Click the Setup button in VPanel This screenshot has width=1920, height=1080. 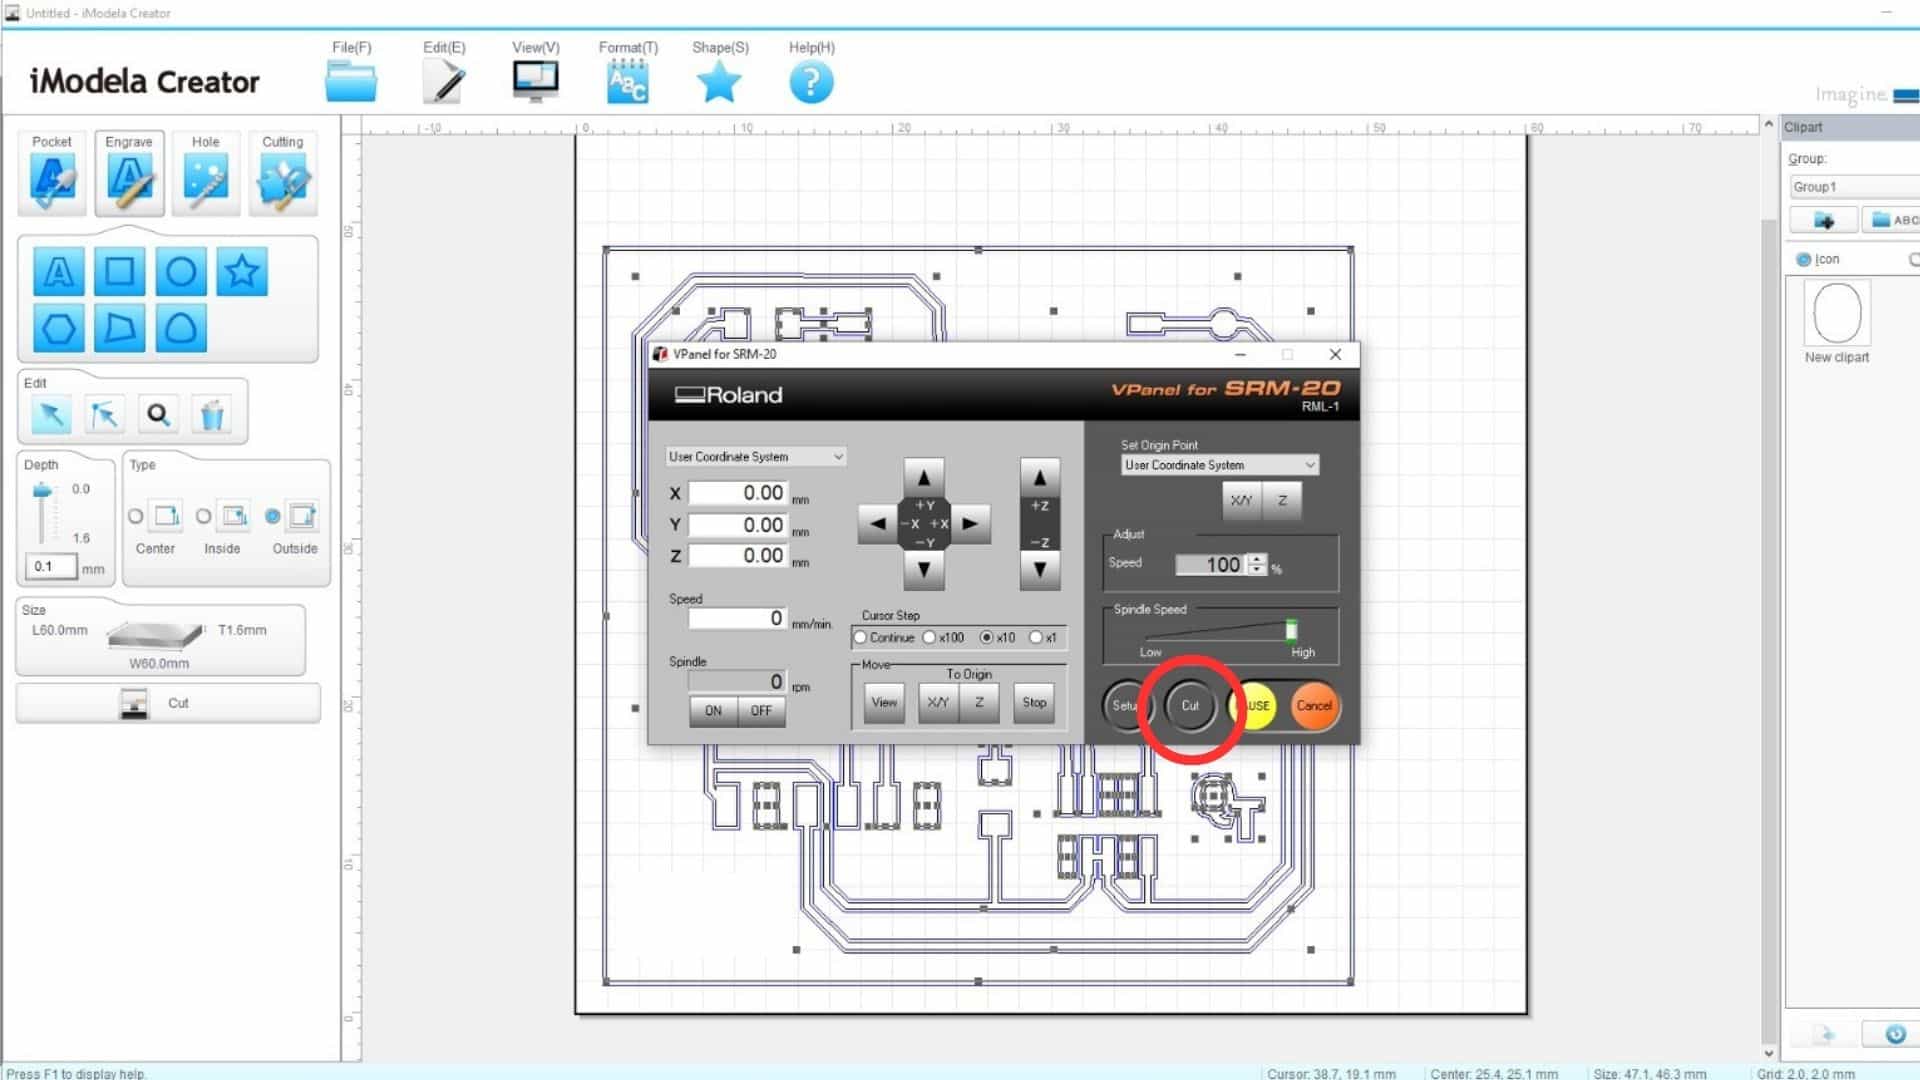pos(1126,706)
